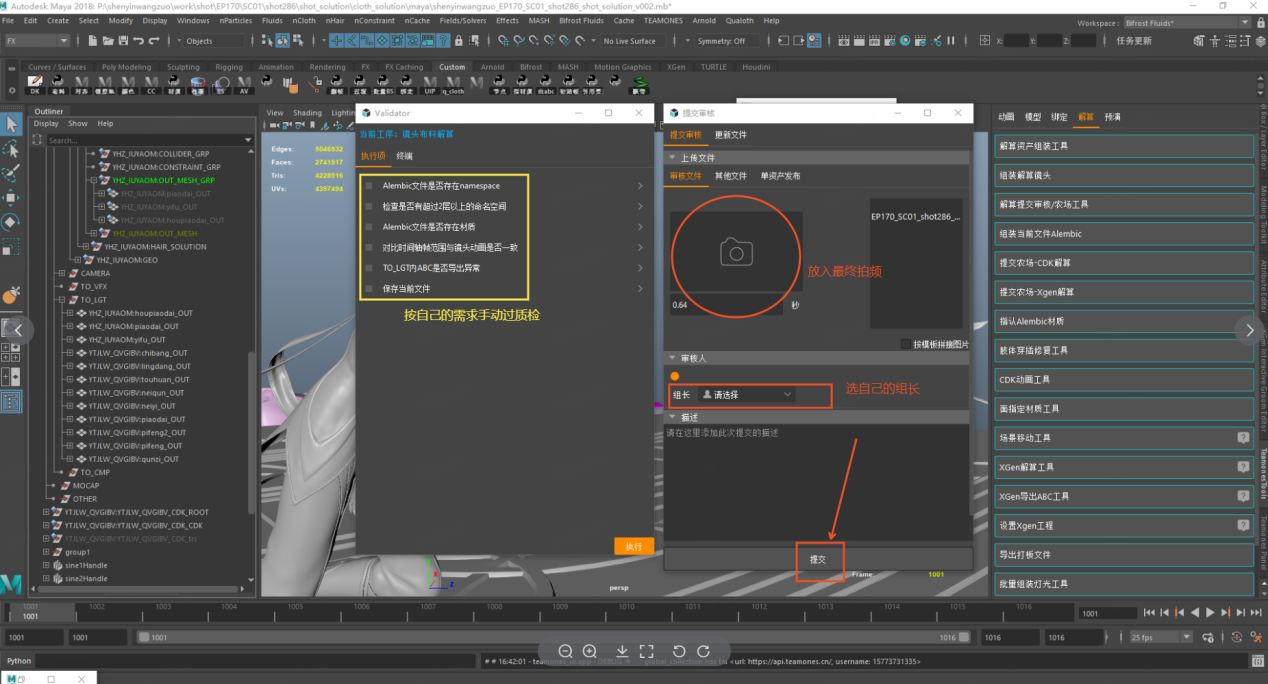Switch to the '更新文件' tab
The width and height of the screenshot is (1268, 684).
(x=730, y=135)
